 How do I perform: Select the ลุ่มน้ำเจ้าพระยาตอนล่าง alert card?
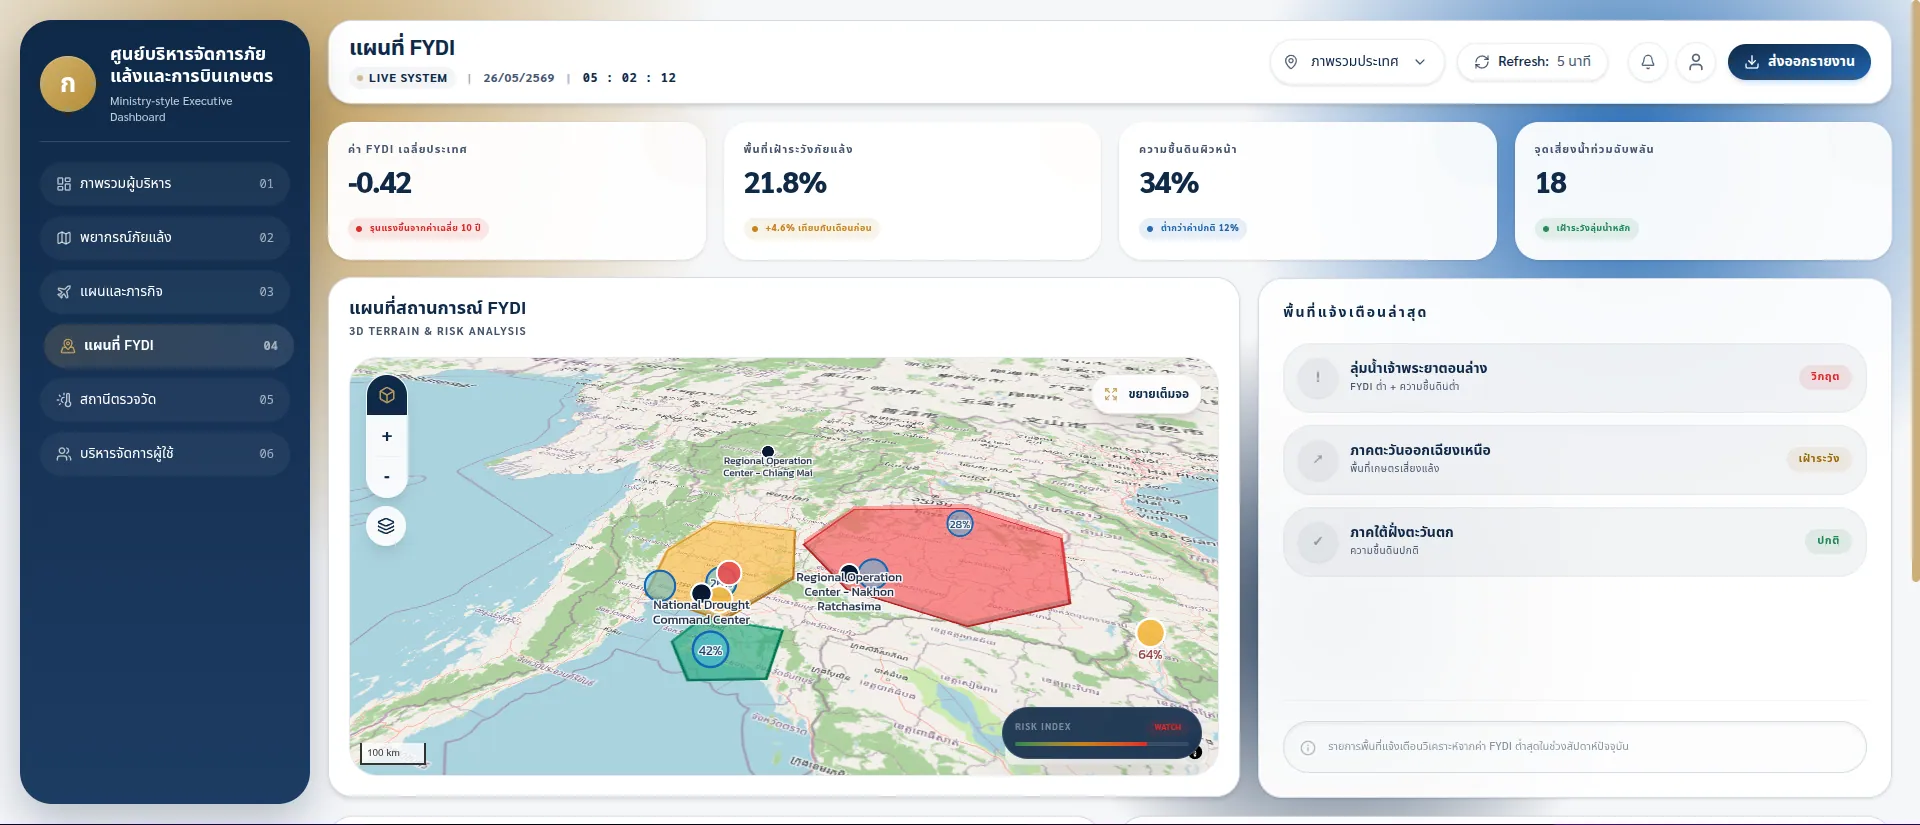coord(1574,378)
